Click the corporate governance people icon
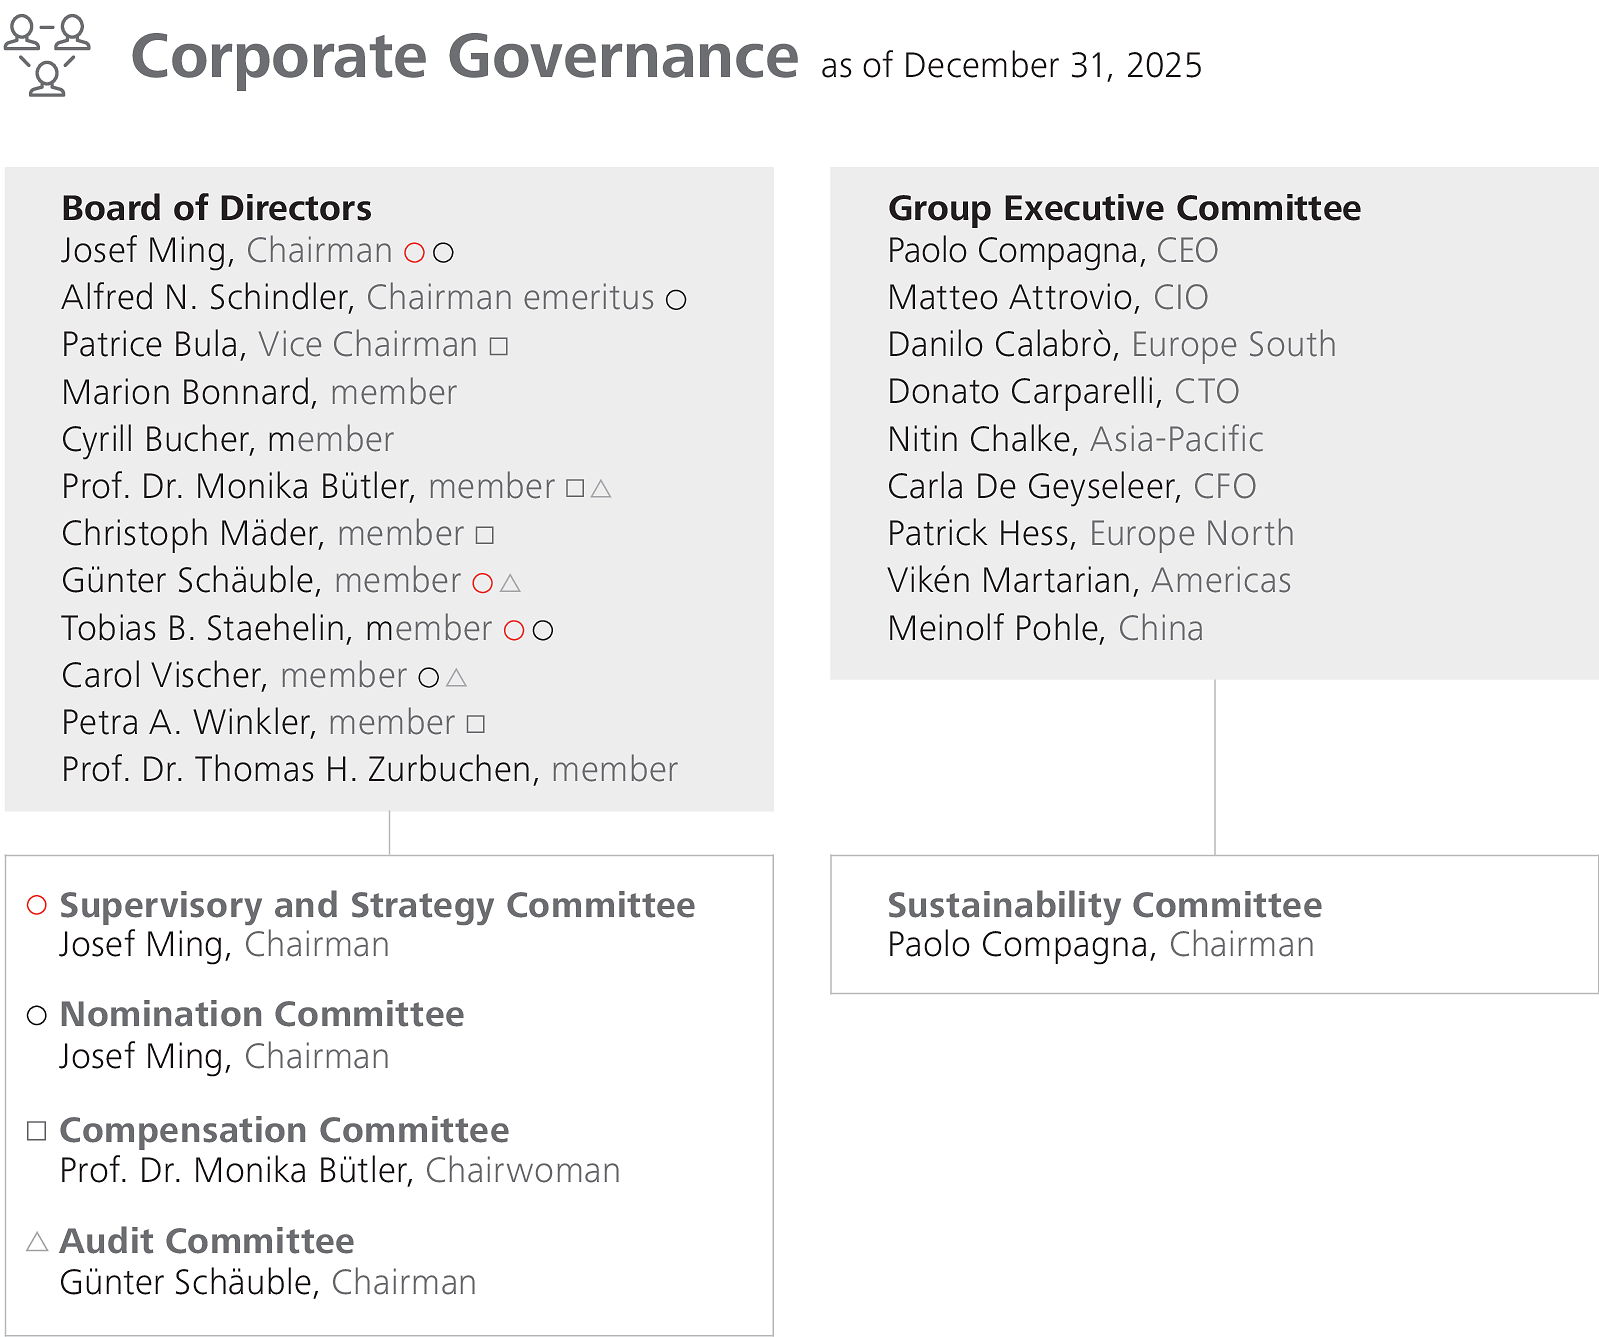This screenshot has height=1337, width=1599. point(47,56)
